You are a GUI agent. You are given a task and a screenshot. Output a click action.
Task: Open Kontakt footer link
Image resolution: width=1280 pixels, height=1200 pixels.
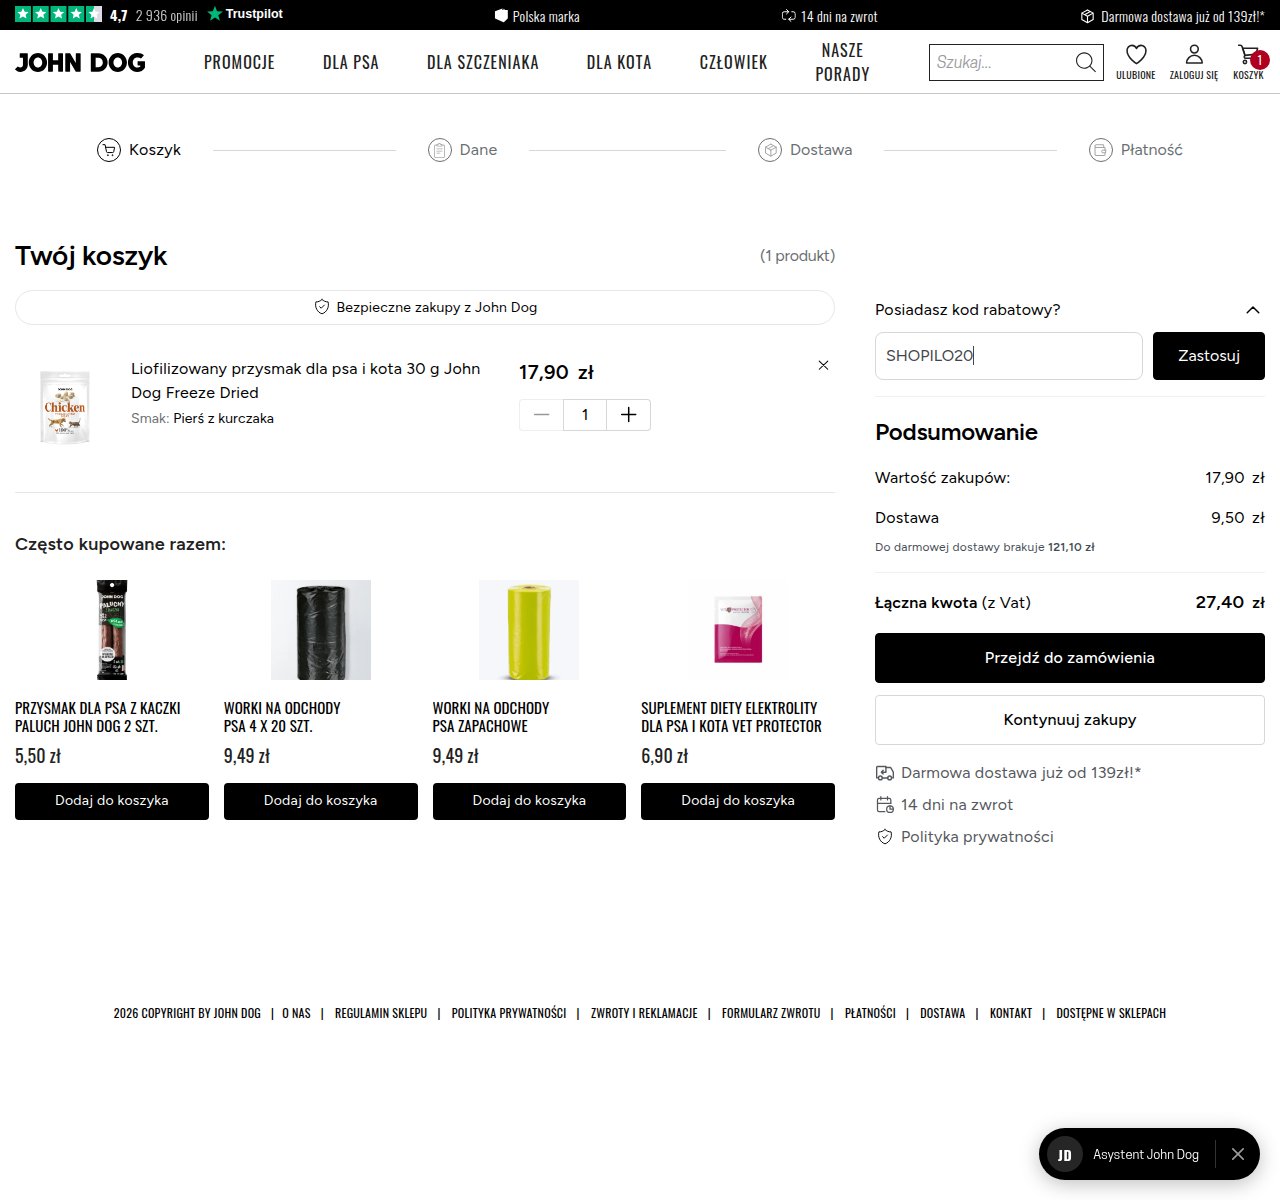click(x=1011, y=1013)
